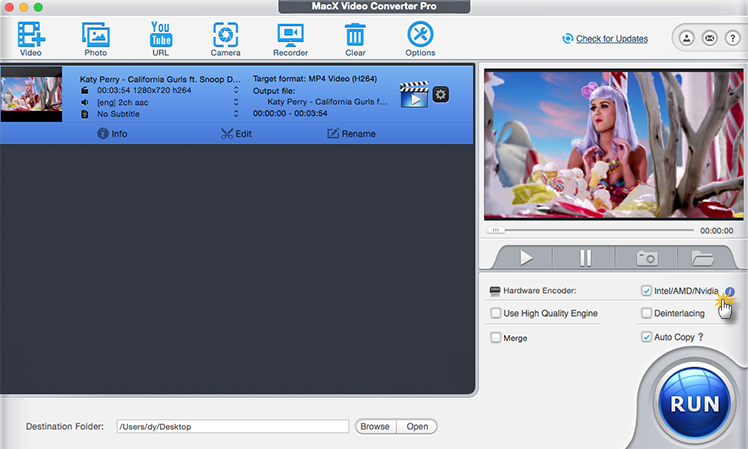Click the output profile clapperboard icon
Screen dimensions: 748x449
point(414,94)
